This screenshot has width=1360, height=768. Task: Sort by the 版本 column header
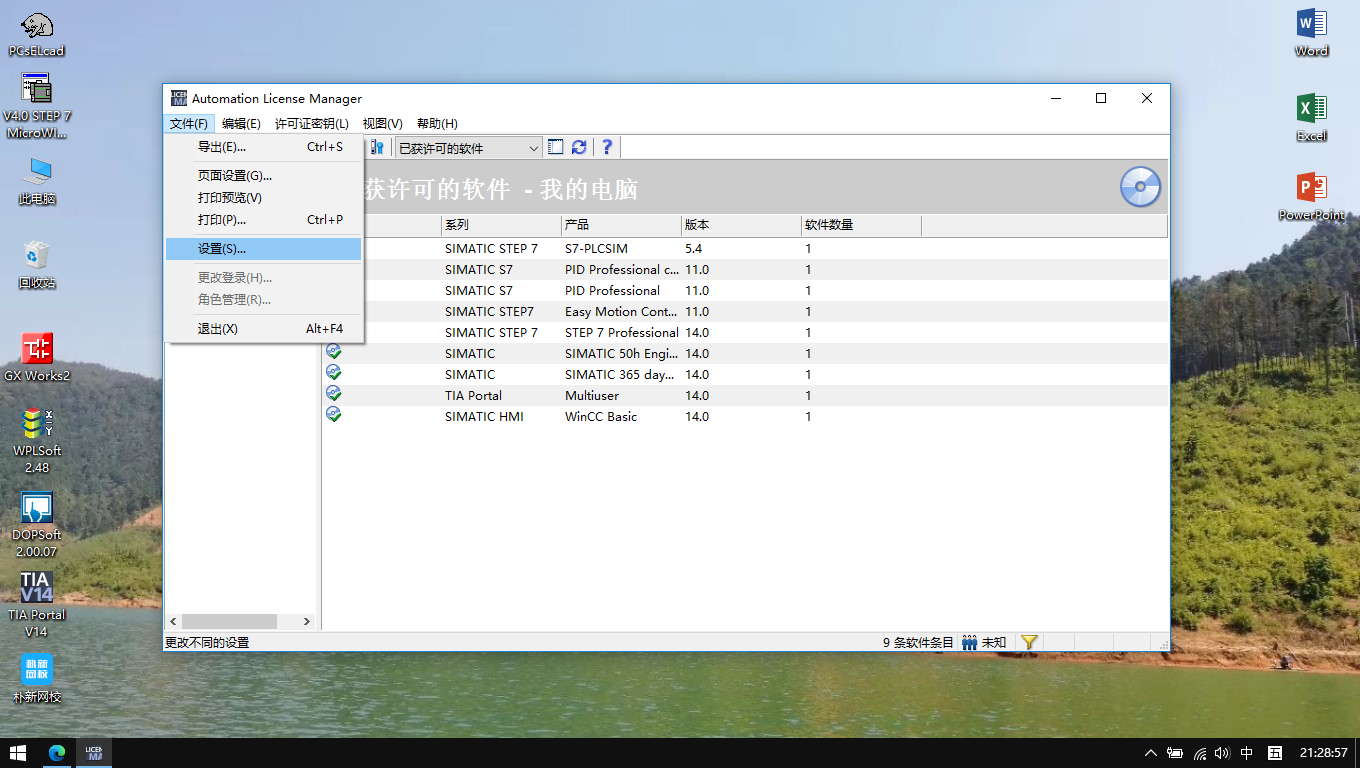click(x=740, y=225)
